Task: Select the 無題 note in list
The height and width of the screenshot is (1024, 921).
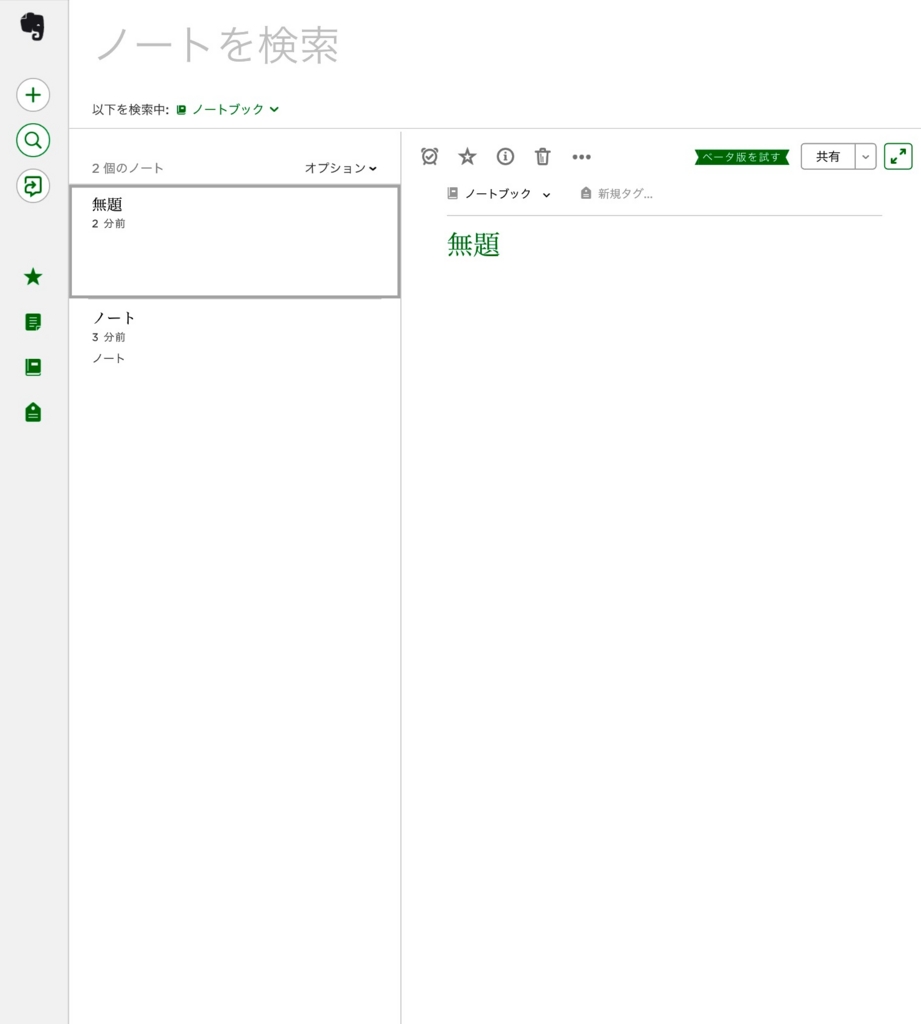Action: (x=234, y=242)
